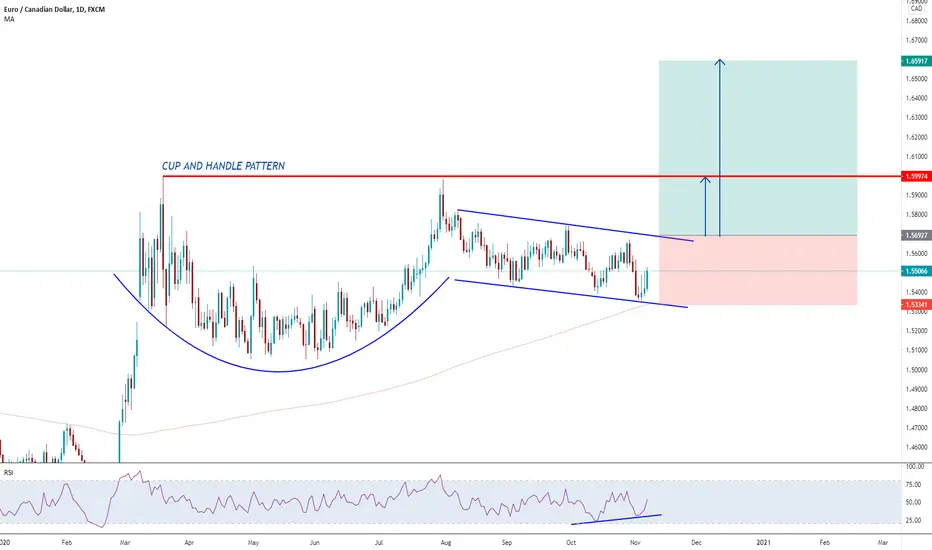Click the 25.00 RSI scale value
Screen dimensions: 932x550
[x=914, y=520]
